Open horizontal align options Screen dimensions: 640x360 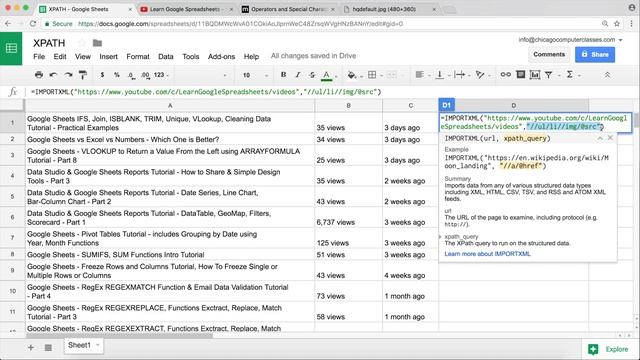(x=419, y=75)
